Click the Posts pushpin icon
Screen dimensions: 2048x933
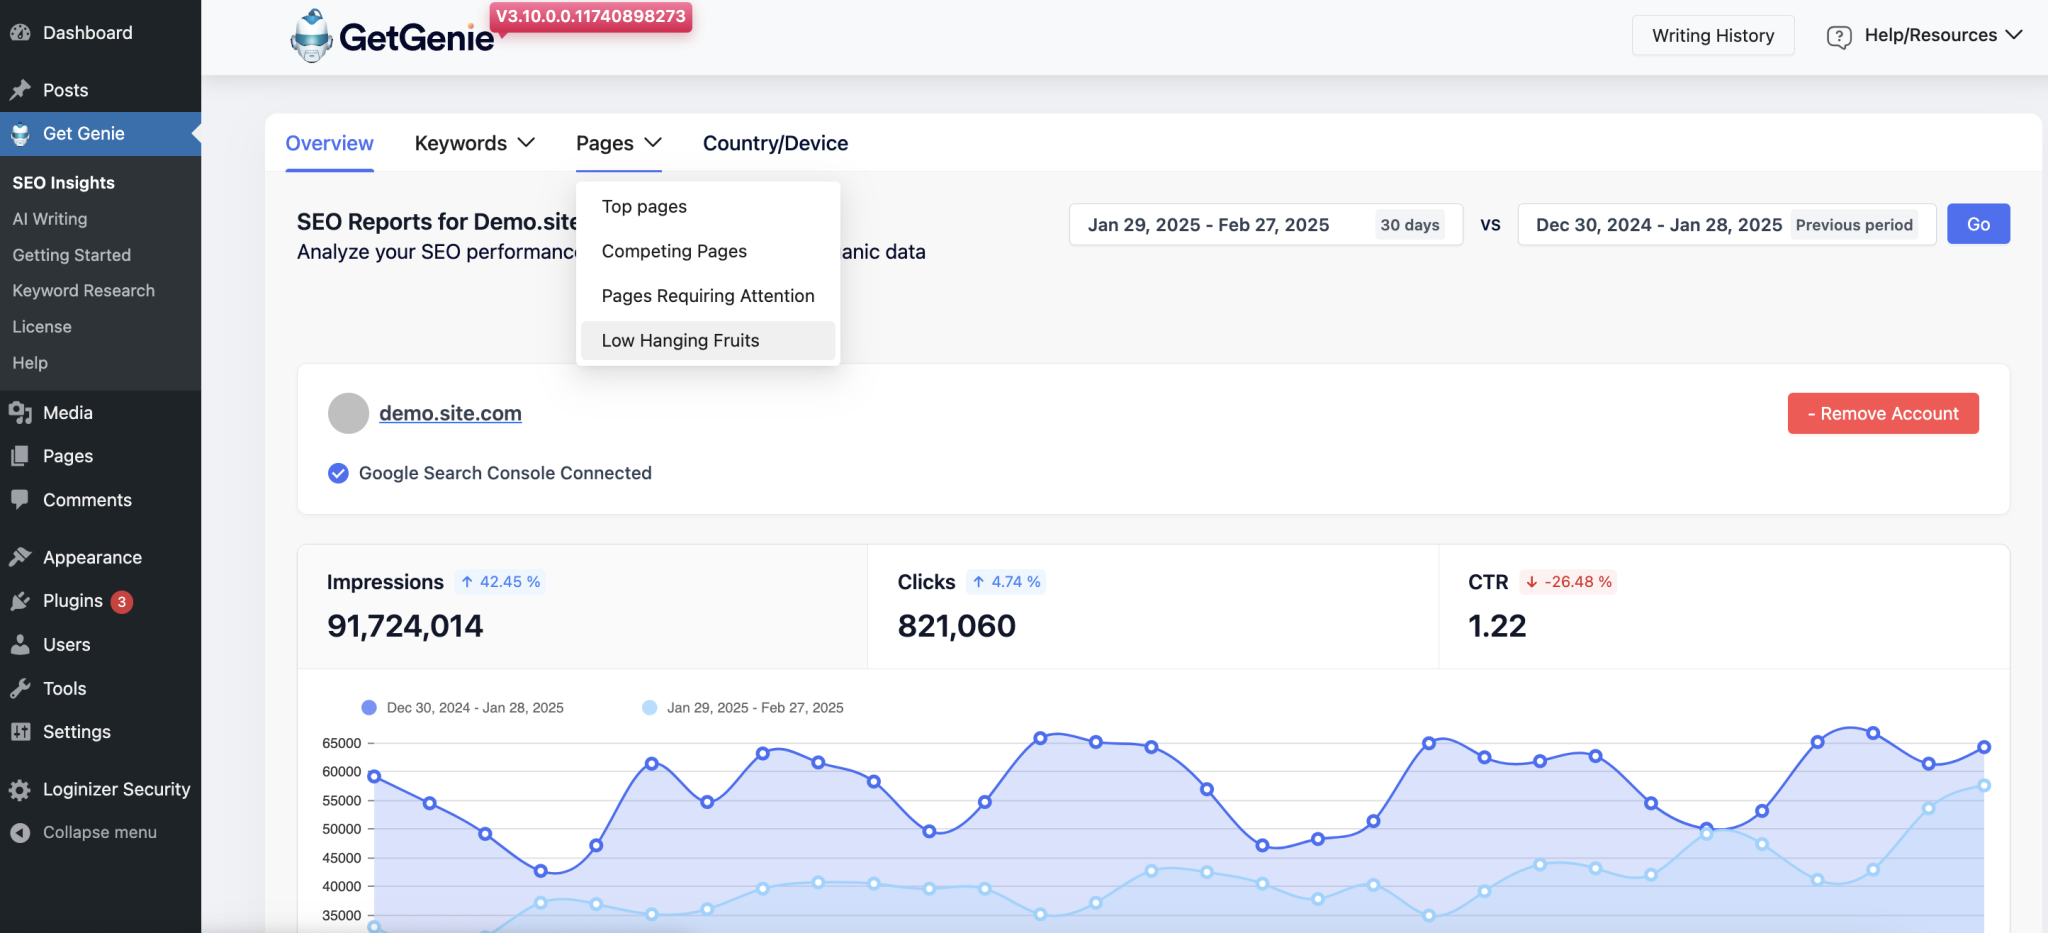(20, 90)
